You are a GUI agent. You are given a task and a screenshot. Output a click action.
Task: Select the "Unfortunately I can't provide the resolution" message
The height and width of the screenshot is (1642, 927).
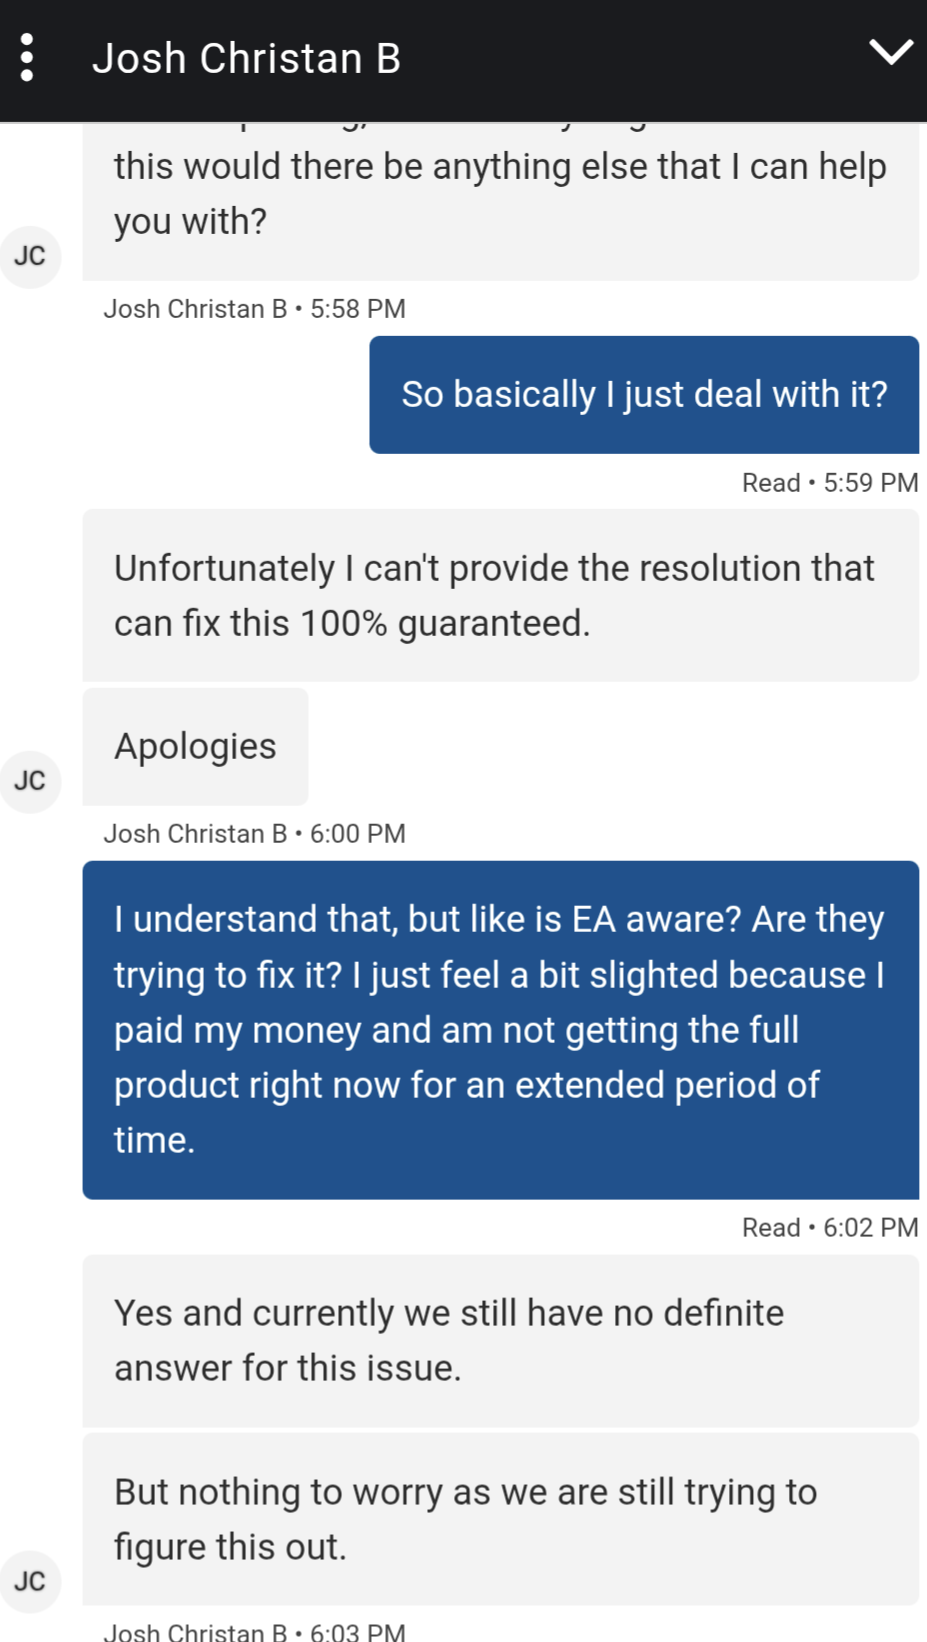tap(500, 595)
